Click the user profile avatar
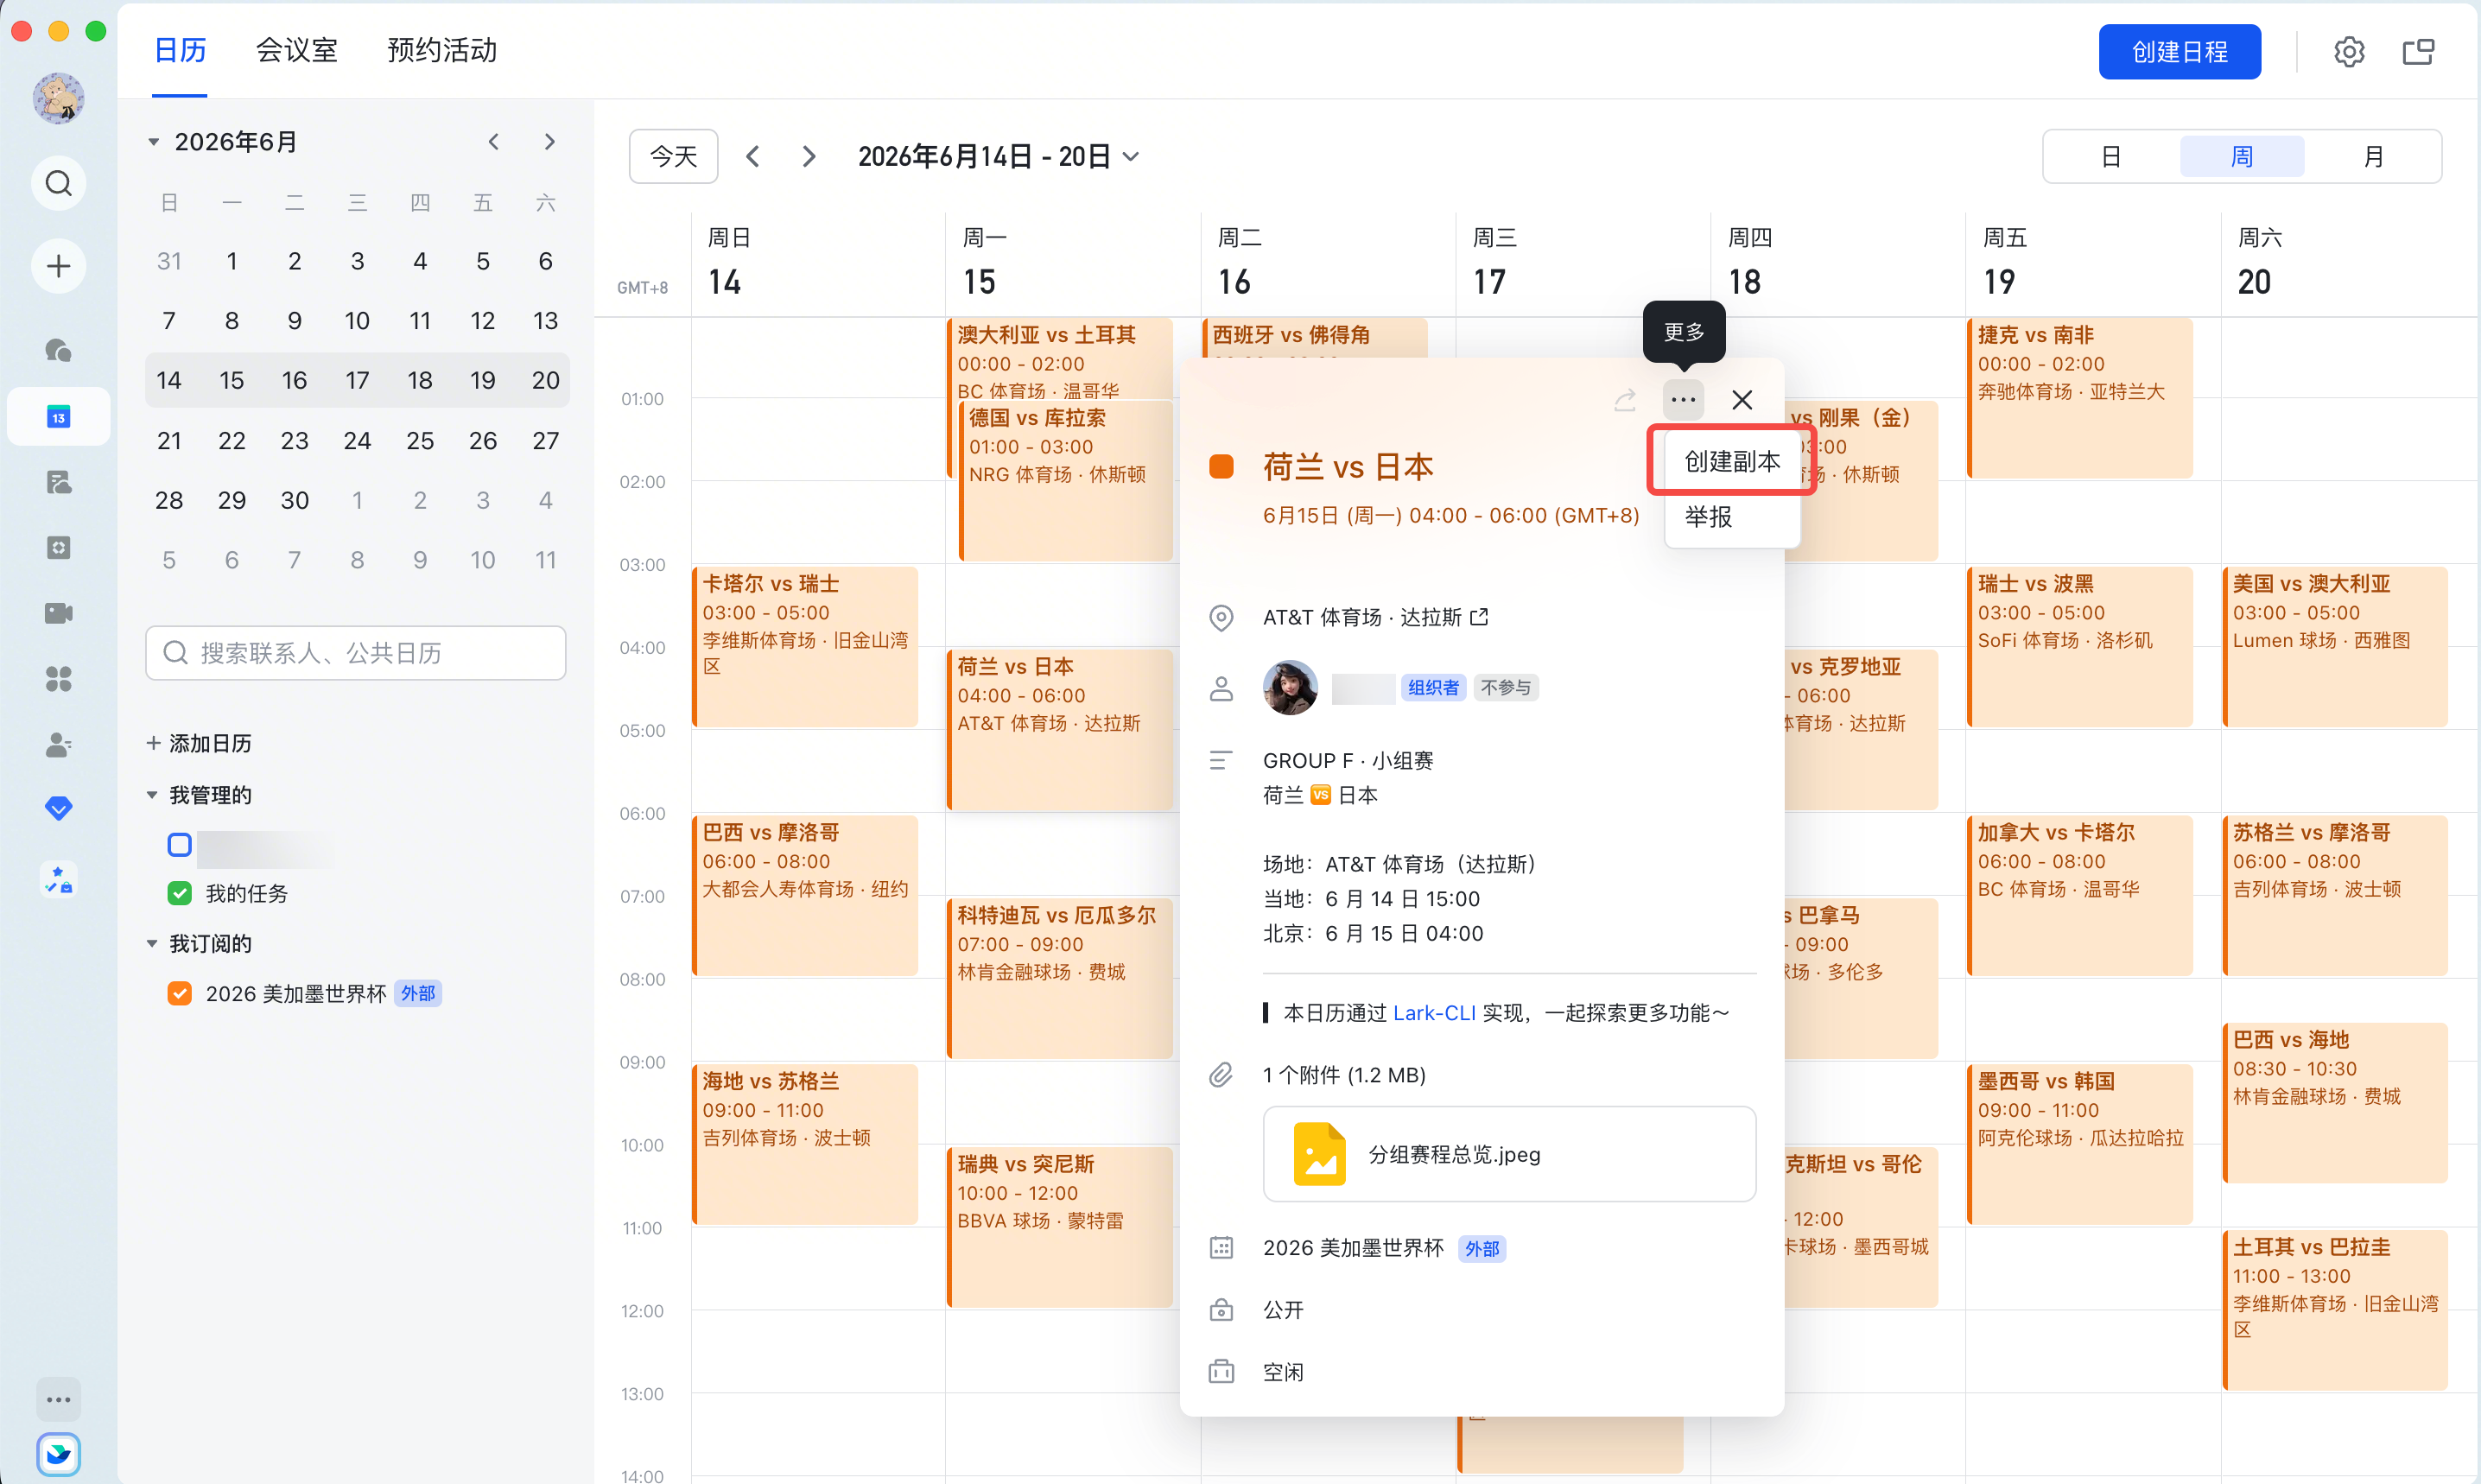 tap(59, 98)
